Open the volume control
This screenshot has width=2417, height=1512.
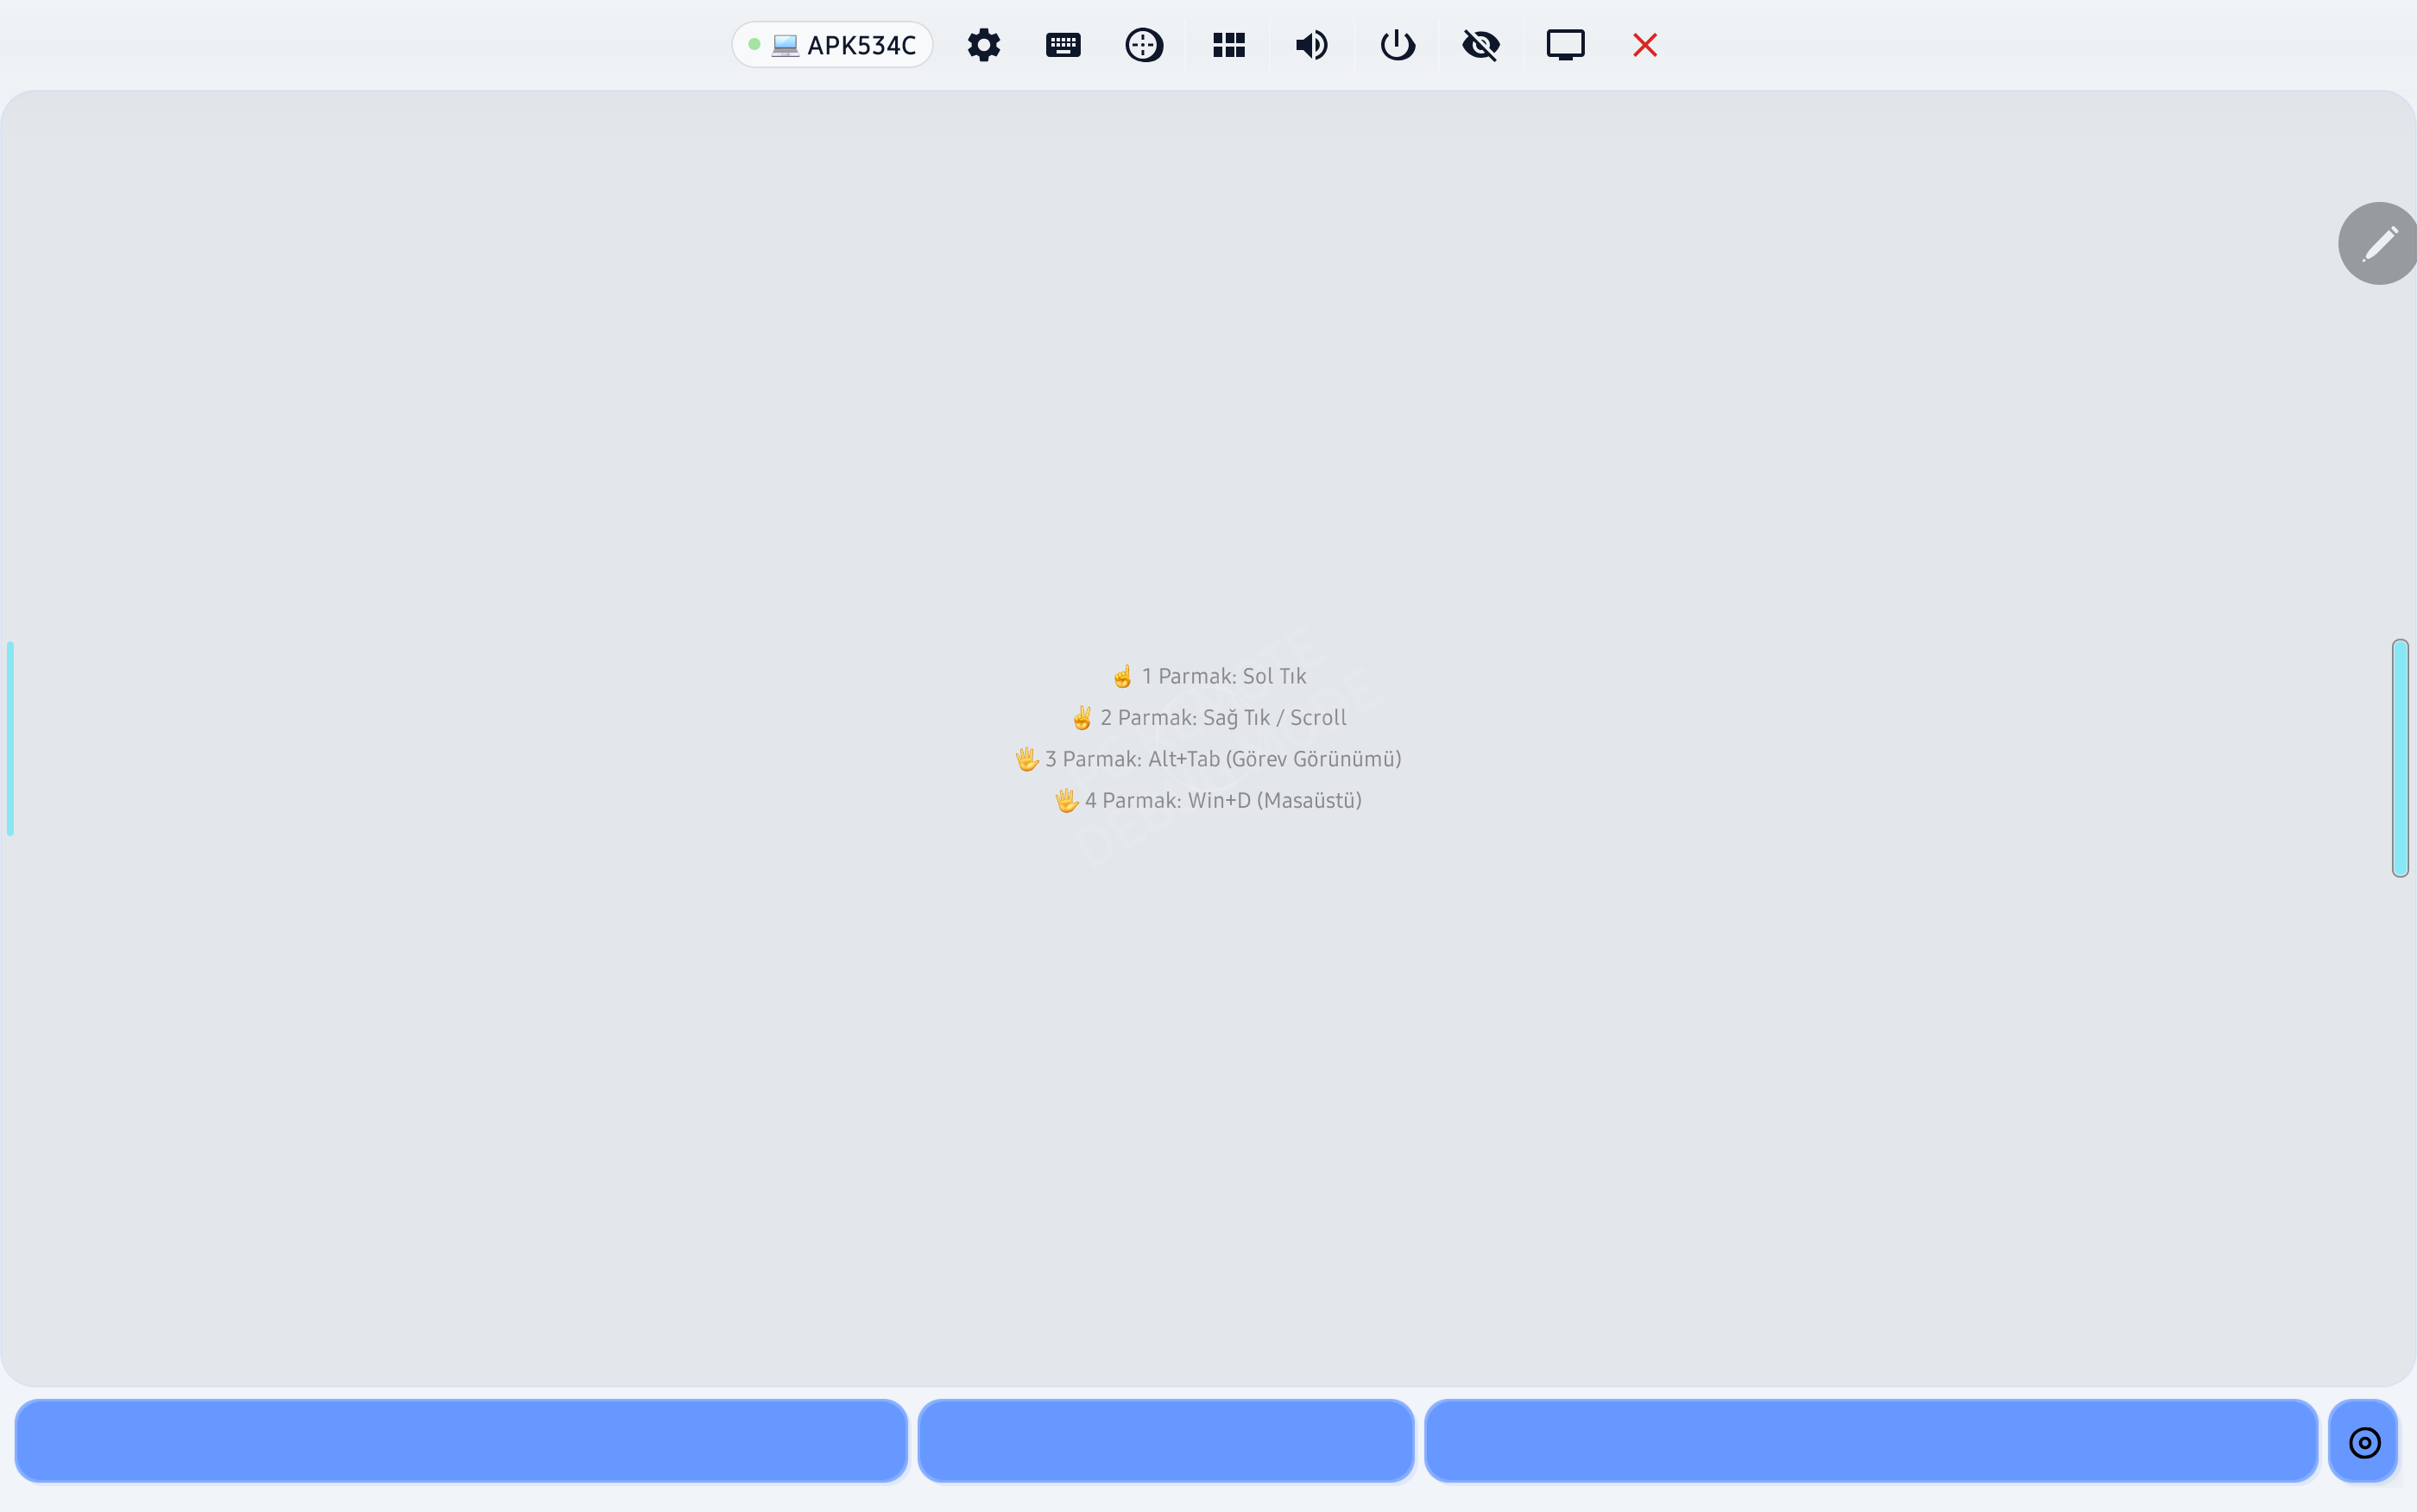(1311, 45)
